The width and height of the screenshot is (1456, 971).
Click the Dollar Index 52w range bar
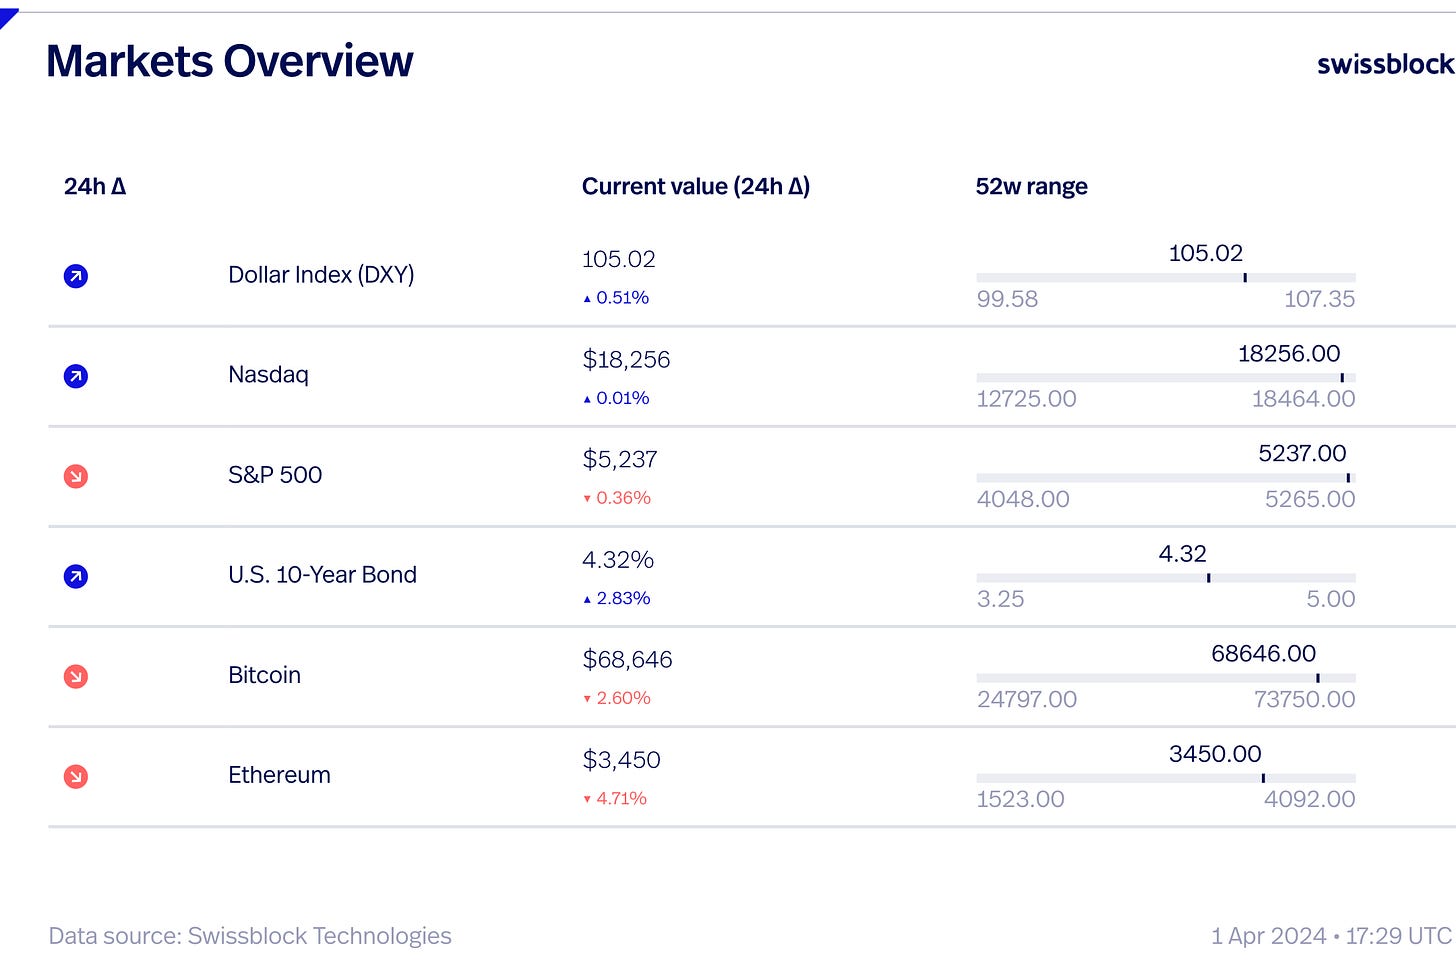tap(1166, 278)
